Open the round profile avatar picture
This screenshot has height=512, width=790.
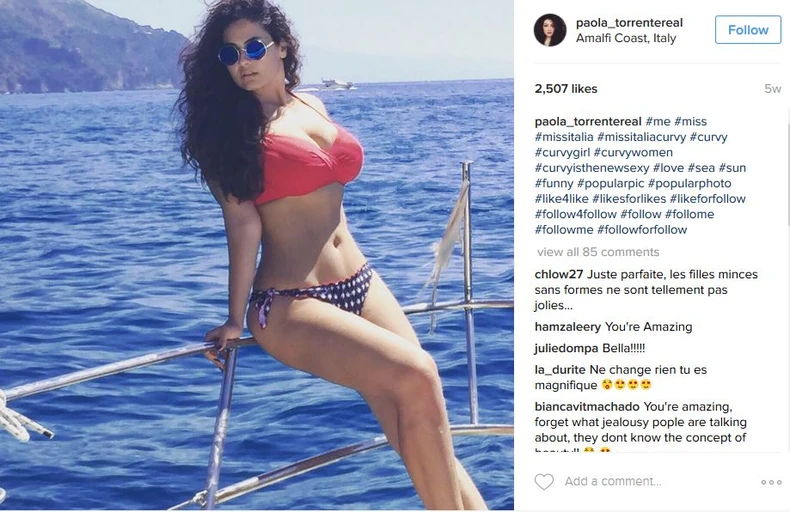[x=550, y=30]
